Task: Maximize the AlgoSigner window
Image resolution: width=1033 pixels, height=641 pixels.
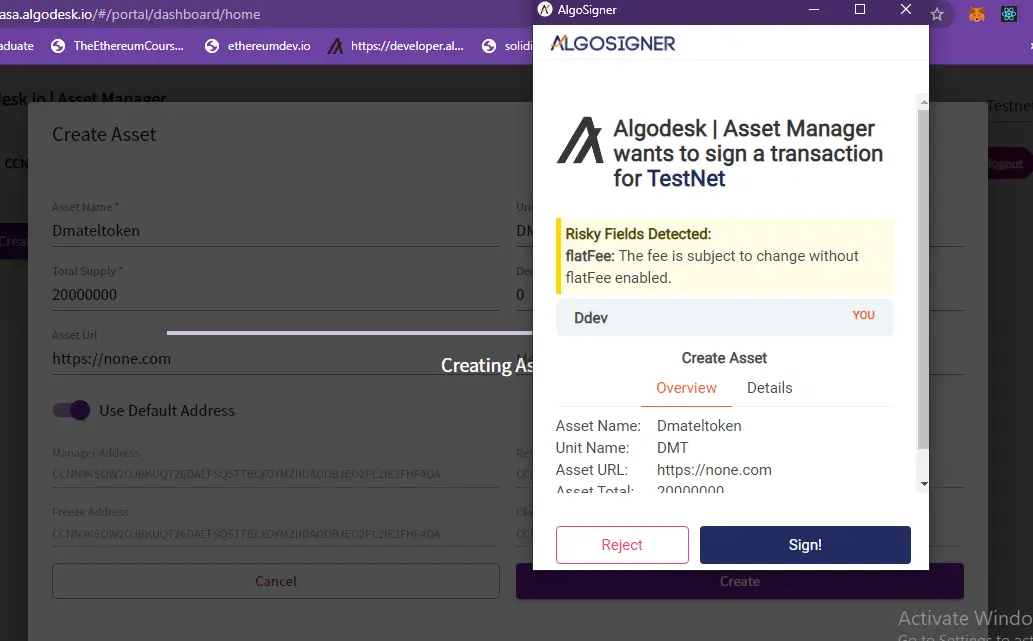Action: click(x=860, y=9)
